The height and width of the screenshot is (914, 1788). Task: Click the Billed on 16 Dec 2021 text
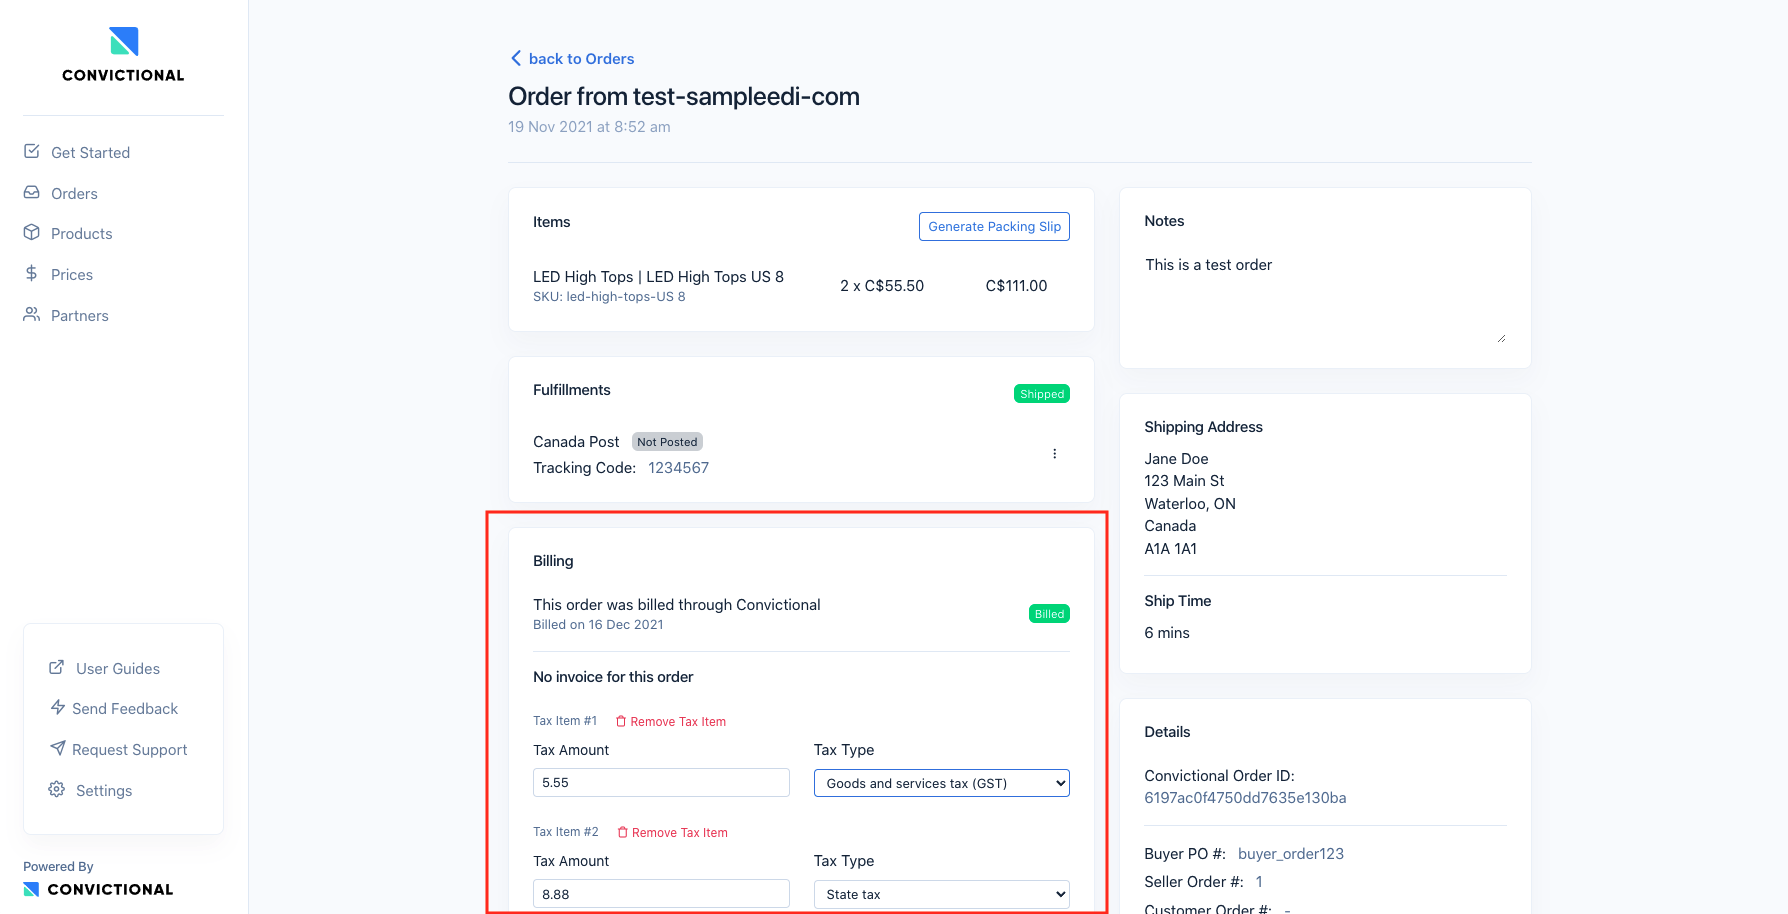[x=598, y=624]
